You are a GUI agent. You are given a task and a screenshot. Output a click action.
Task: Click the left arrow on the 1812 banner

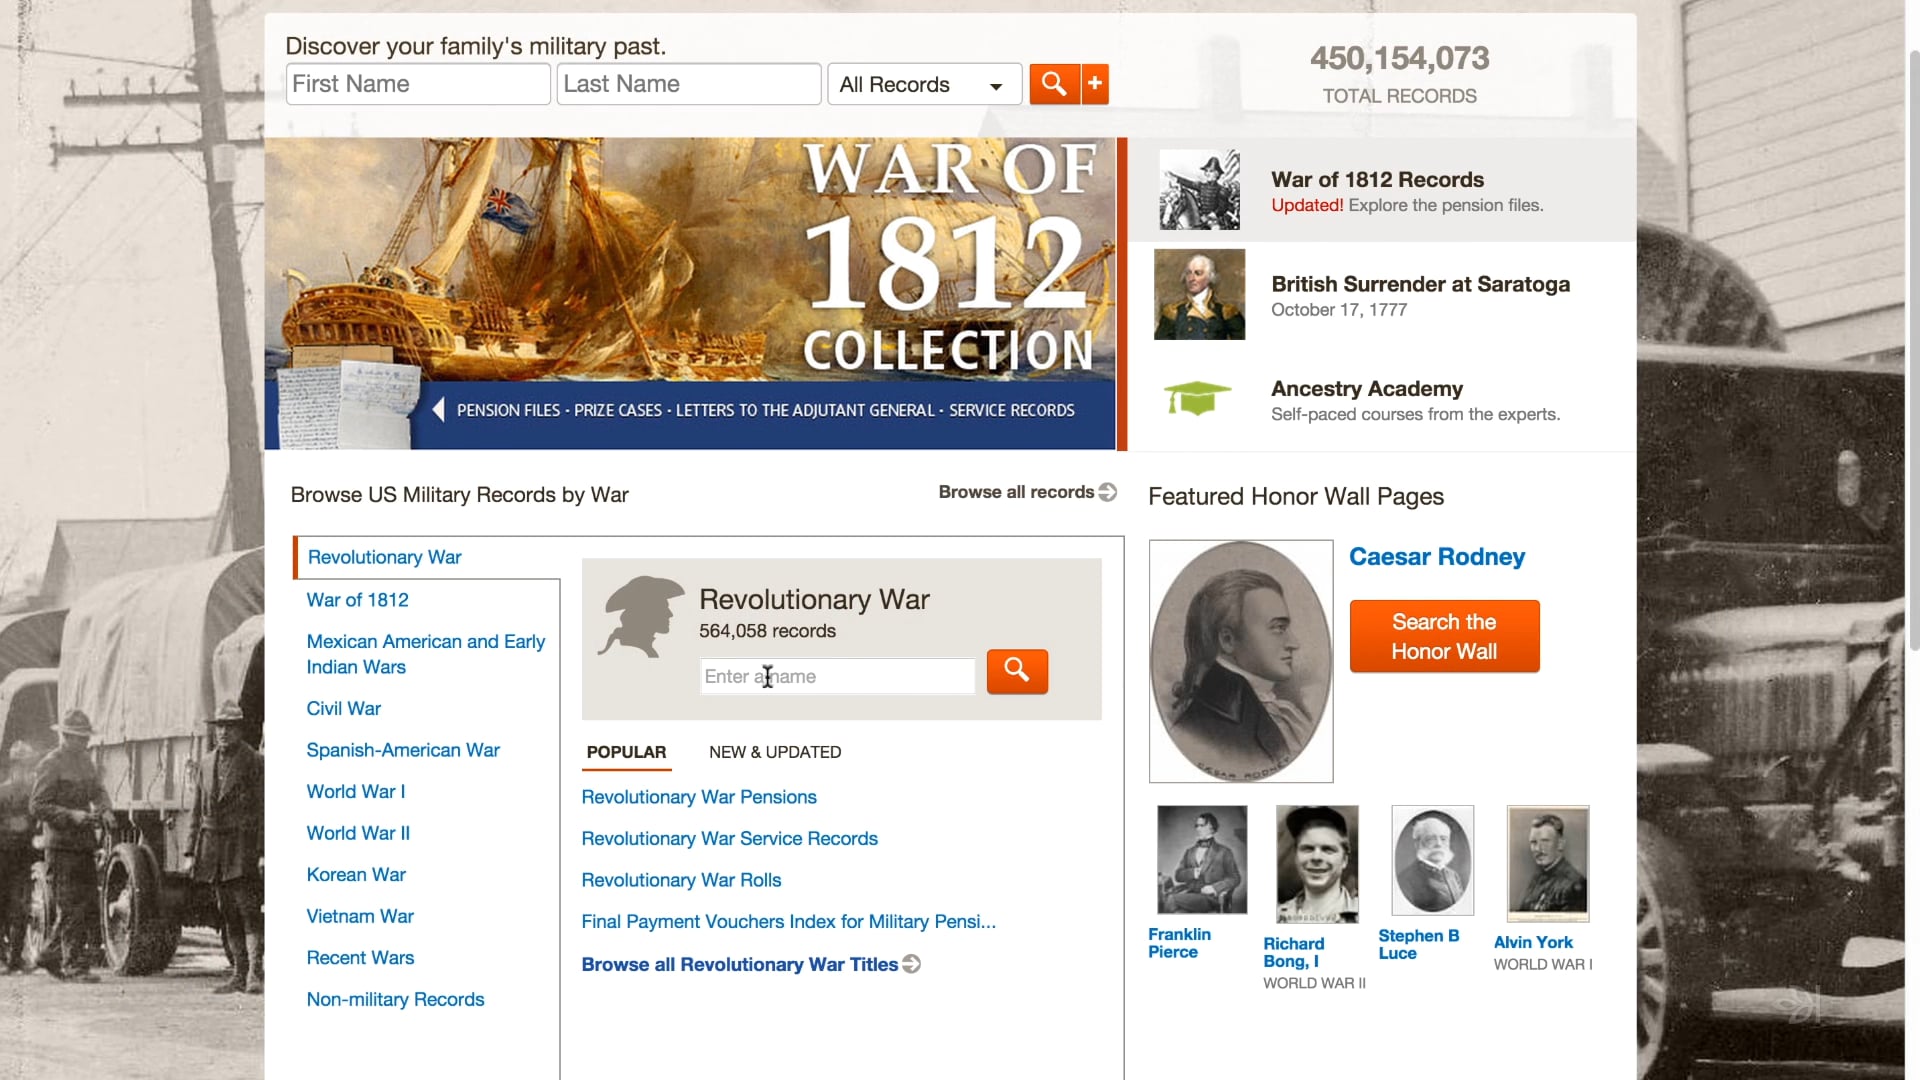point(438,410)
